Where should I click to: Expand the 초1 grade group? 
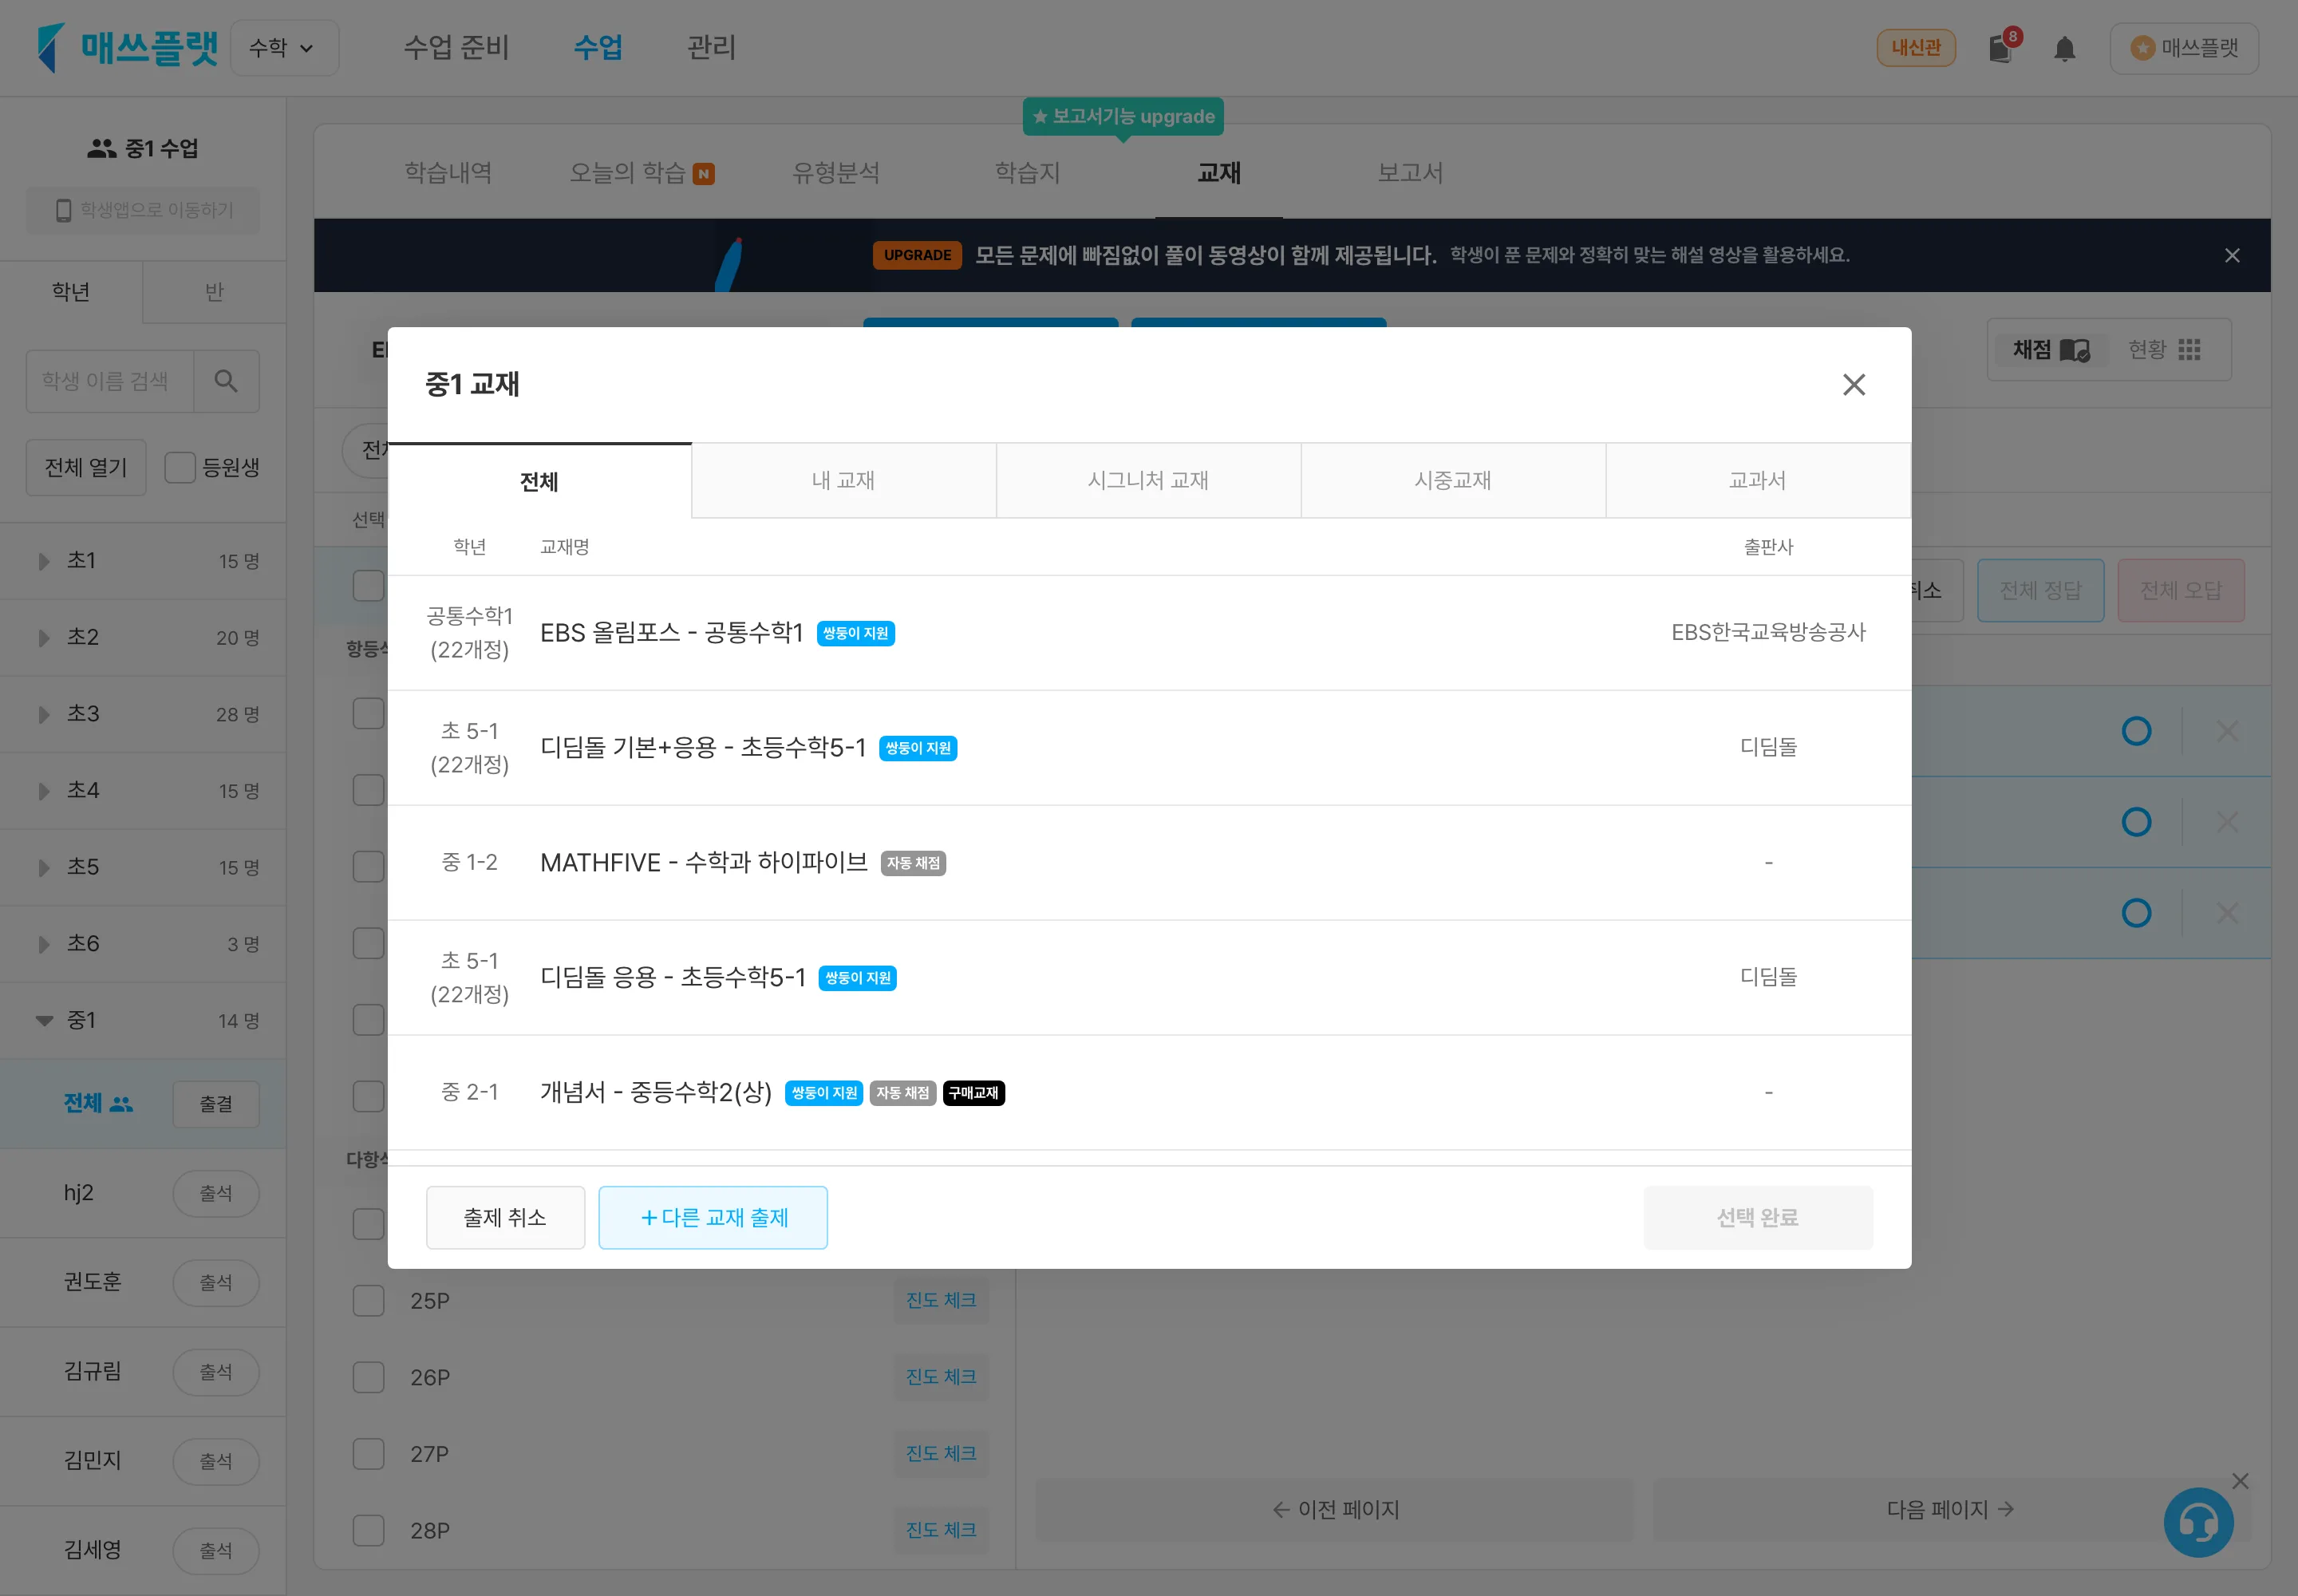point(44,561)
